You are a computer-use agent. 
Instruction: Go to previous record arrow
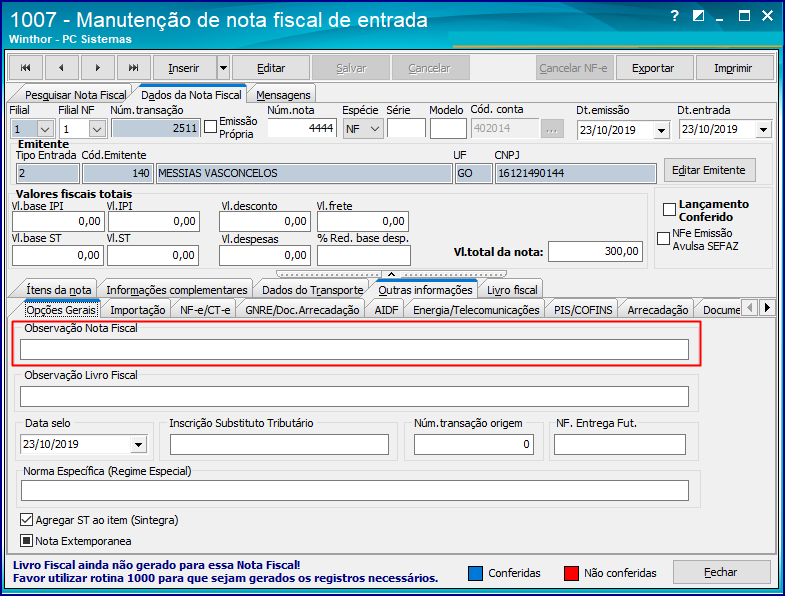click(x=62, y=68)
